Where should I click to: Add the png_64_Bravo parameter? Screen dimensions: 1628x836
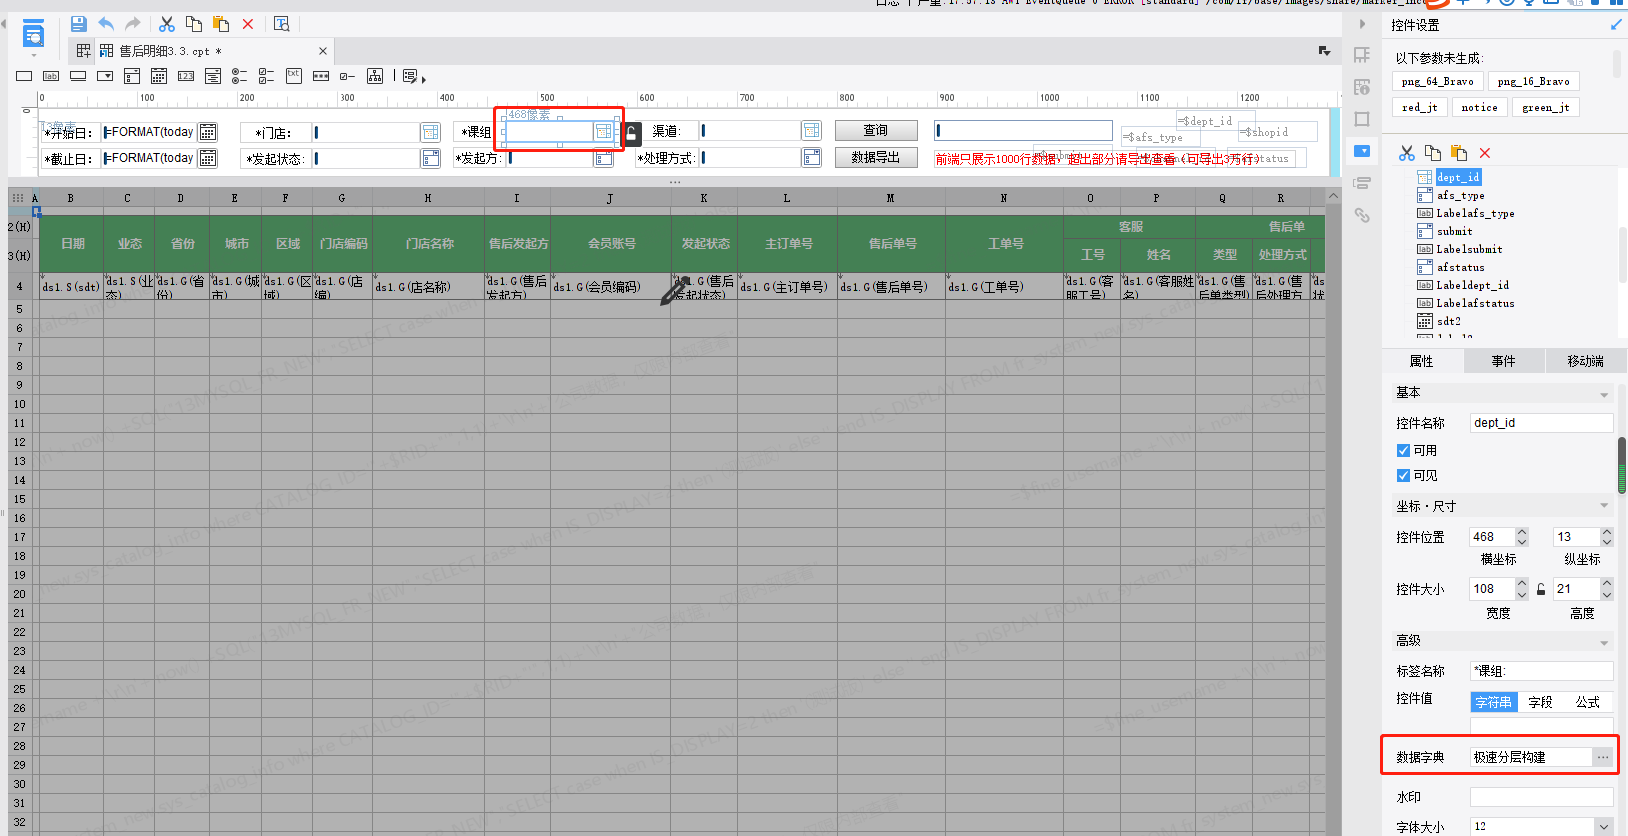click(x=1437, y=82)
